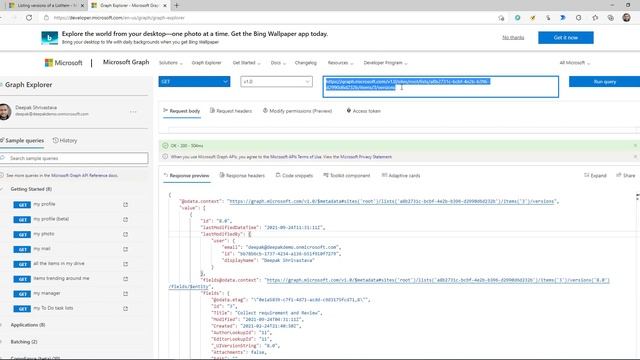Click the No thanks link
640x360 pixels.
513,38
